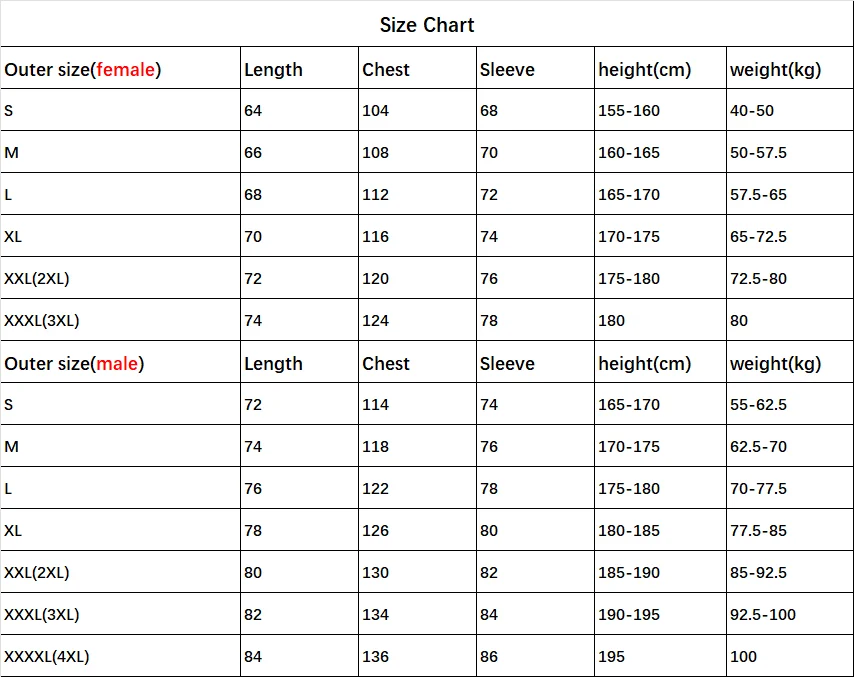Select the chest value 130
The width and height of the screenshot is (854, 677).
376,572
